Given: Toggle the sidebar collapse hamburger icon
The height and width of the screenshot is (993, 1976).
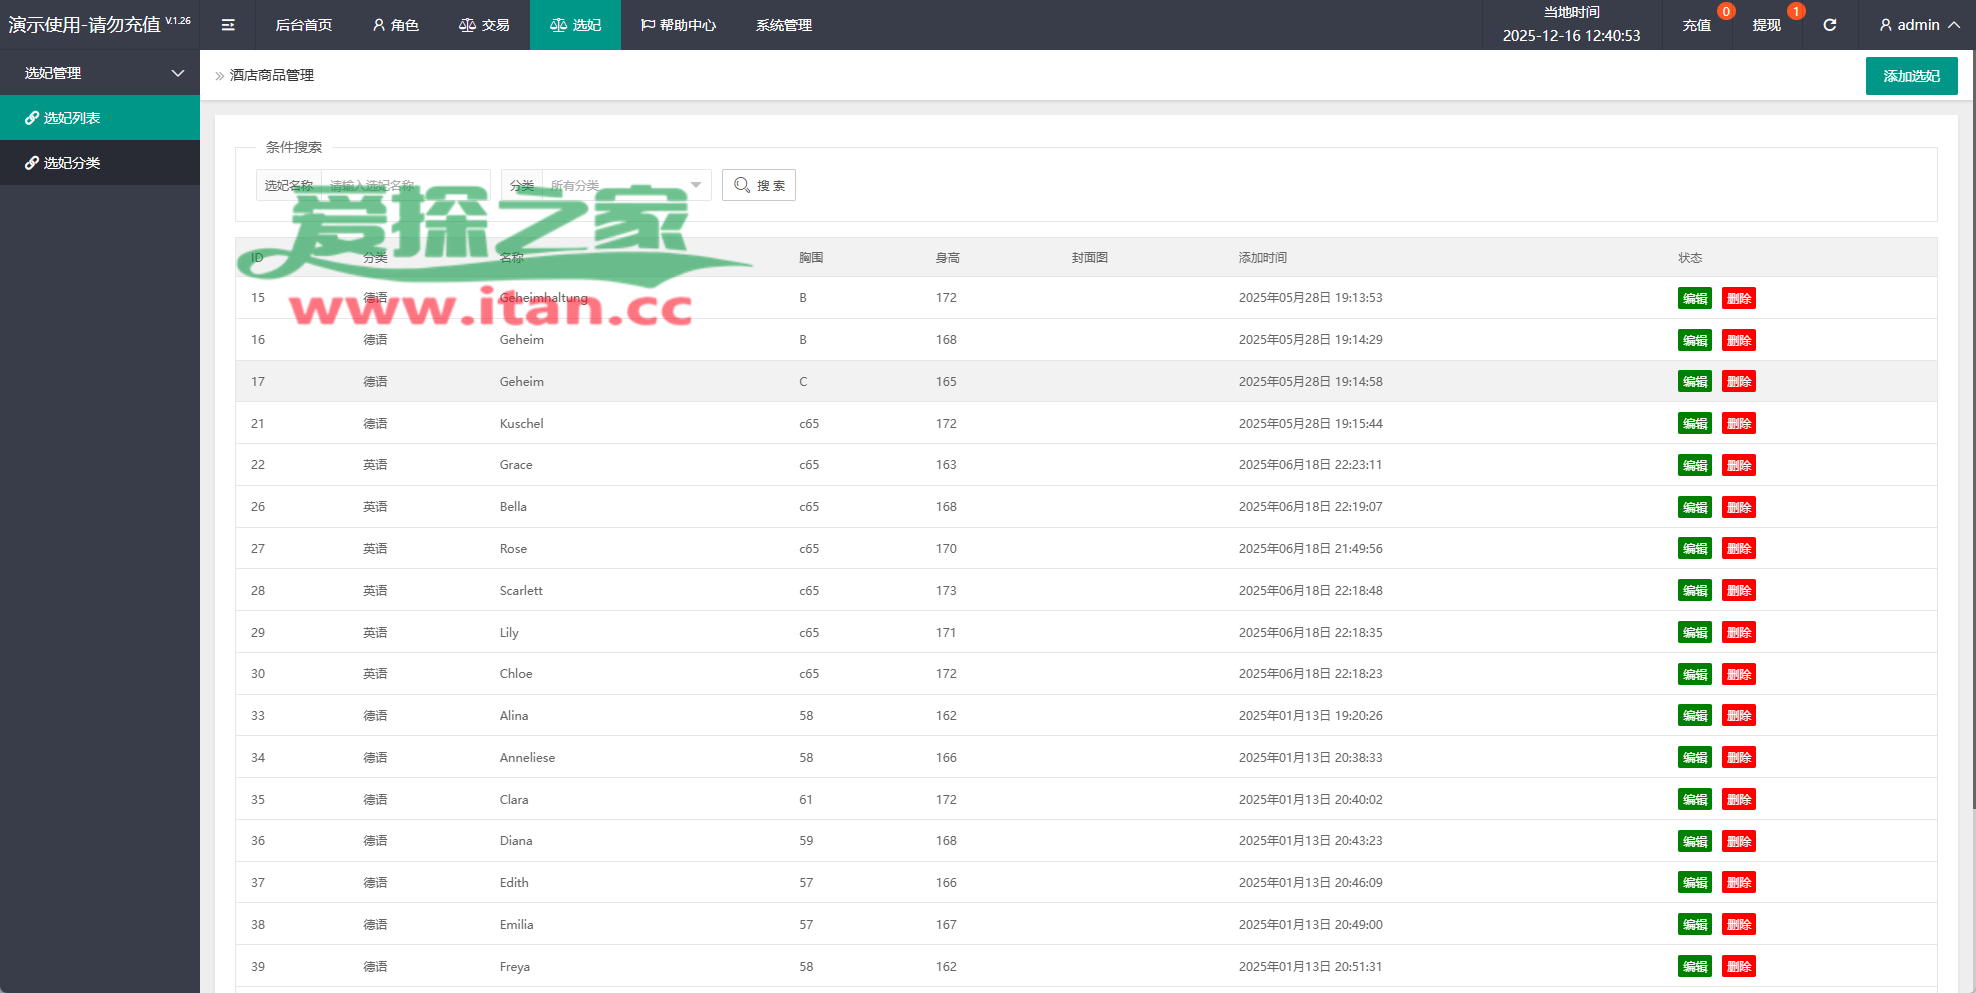Looking at the screenshot, I should tap(228, 25).
